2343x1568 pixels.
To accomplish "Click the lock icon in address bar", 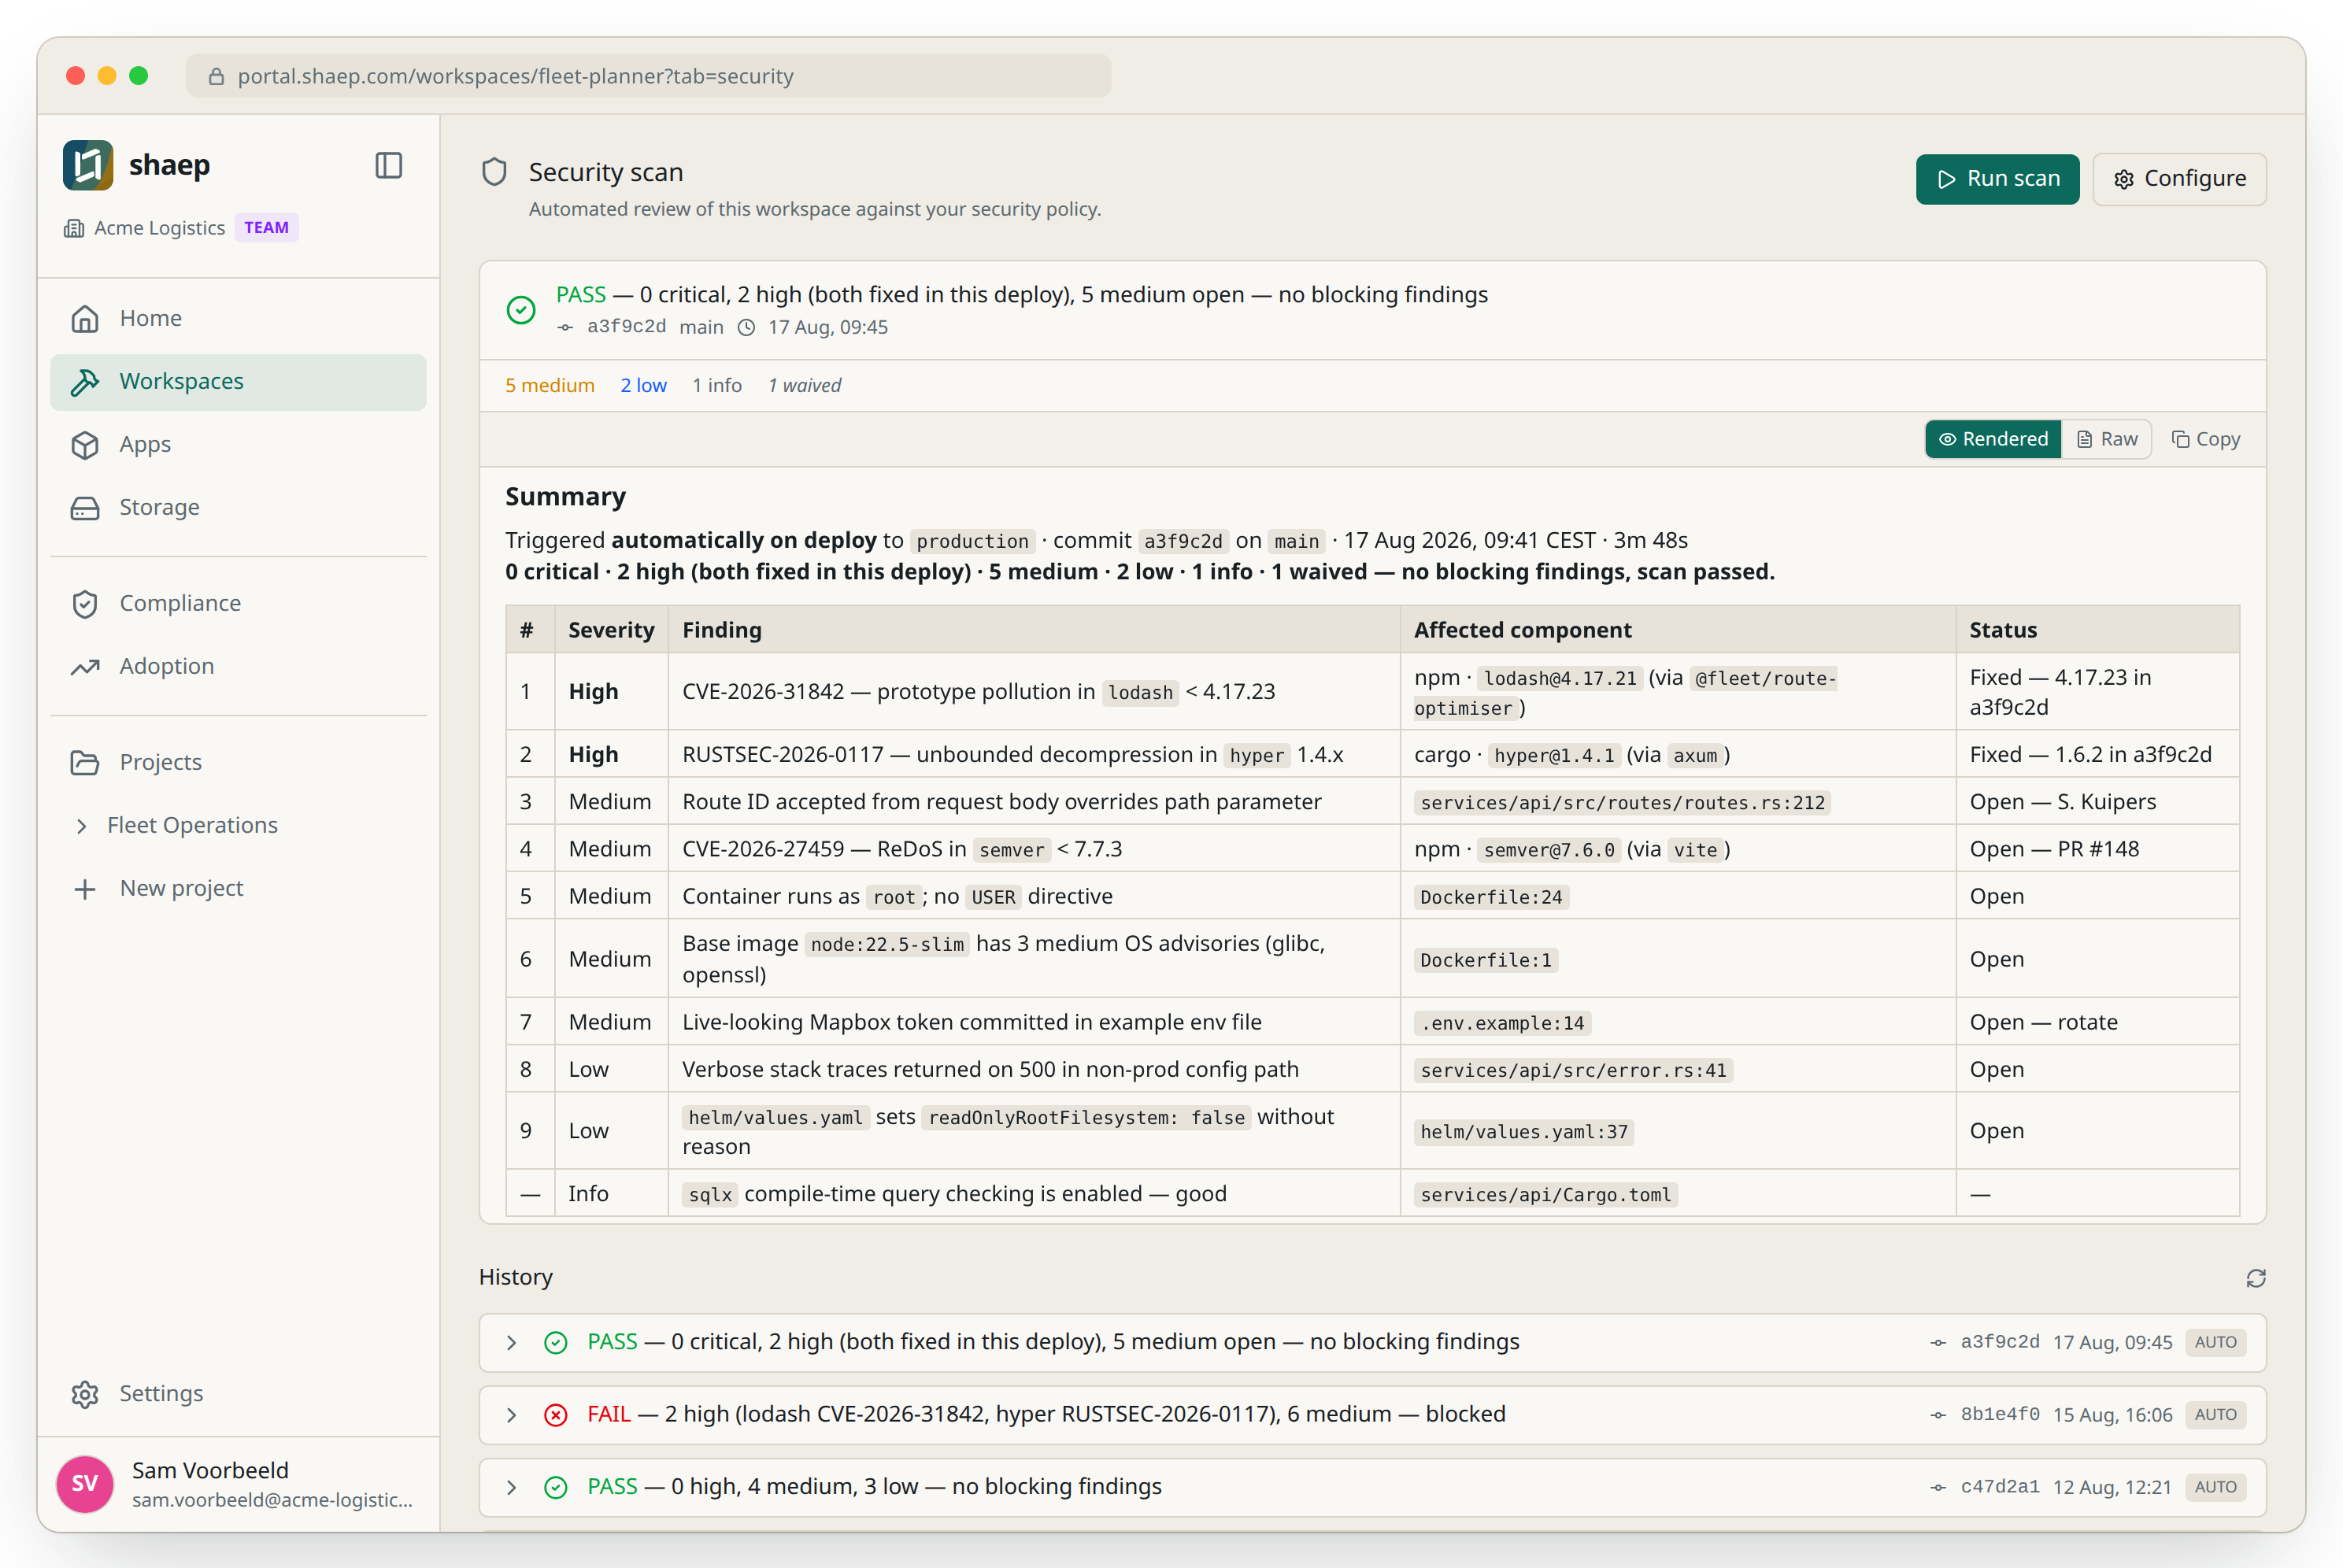I will pos(216,76).
